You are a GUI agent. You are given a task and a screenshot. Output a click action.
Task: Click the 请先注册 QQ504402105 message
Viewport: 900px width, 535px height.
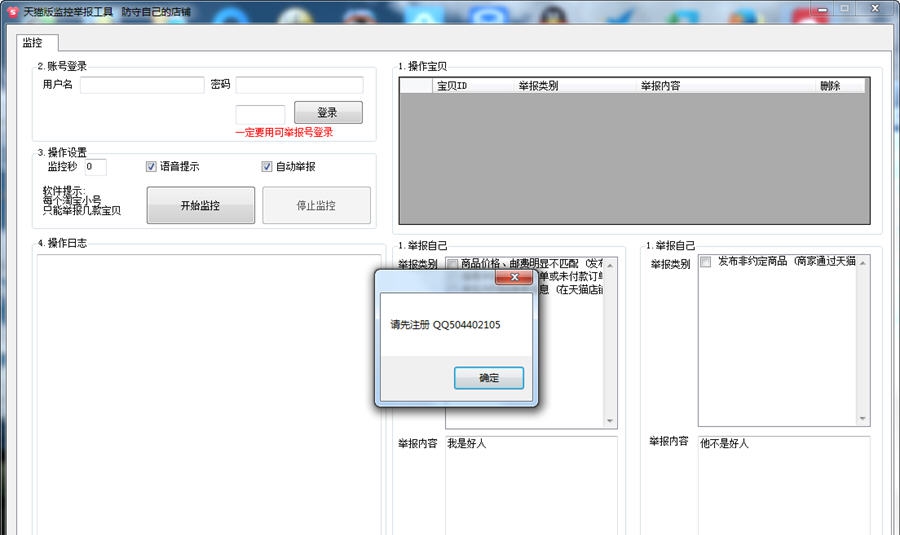click(x=445, y=324)
